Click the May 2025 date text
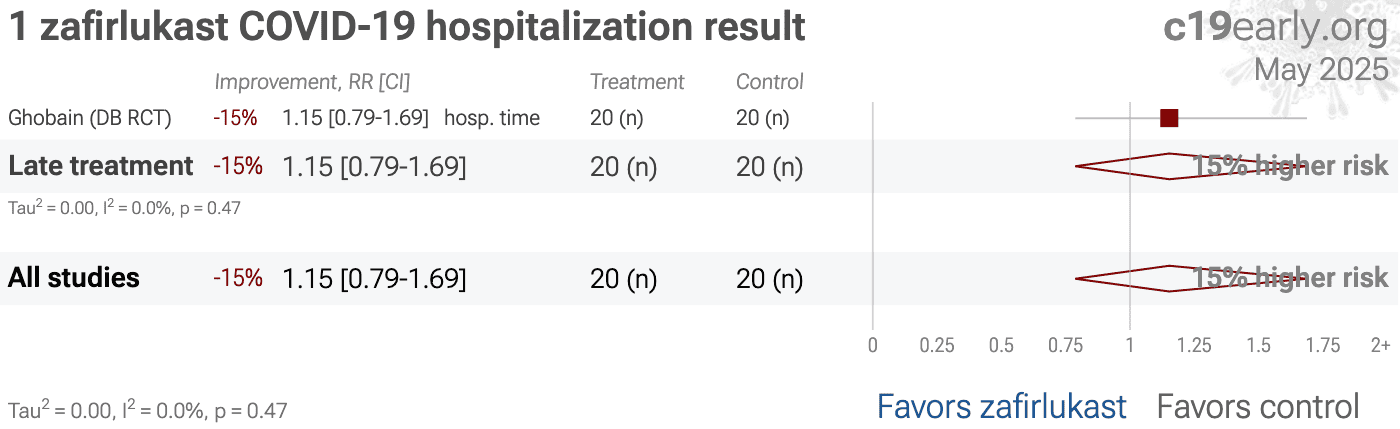This screenshot has height=429, width=1400. point(1321,69)
